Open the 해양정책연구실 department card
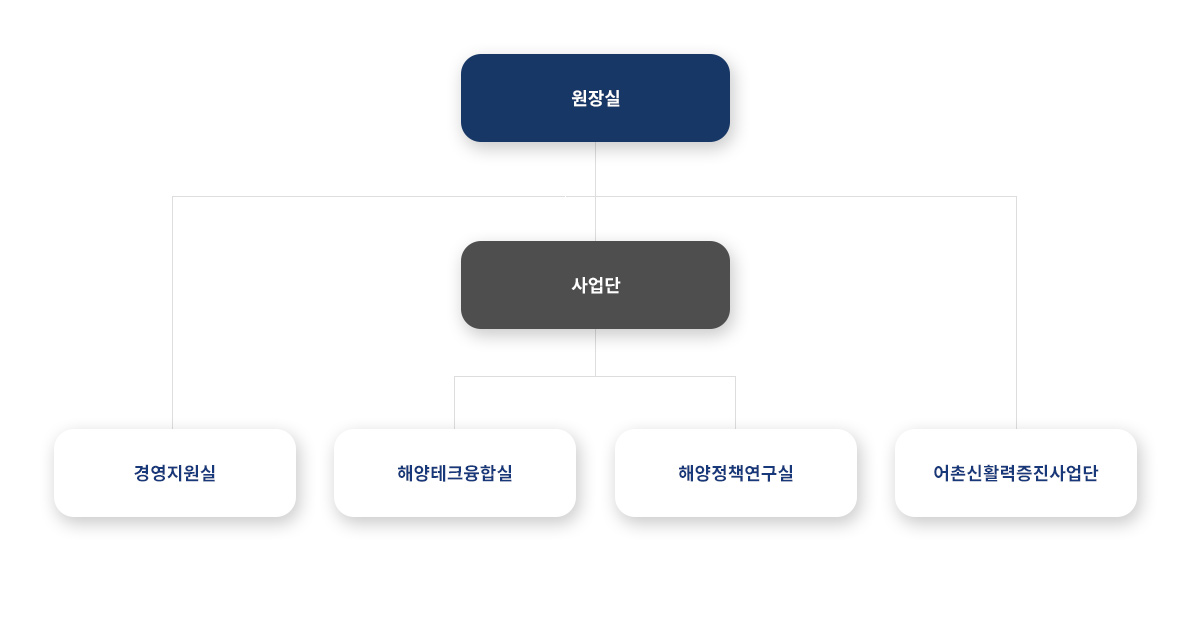 (735, 473)
